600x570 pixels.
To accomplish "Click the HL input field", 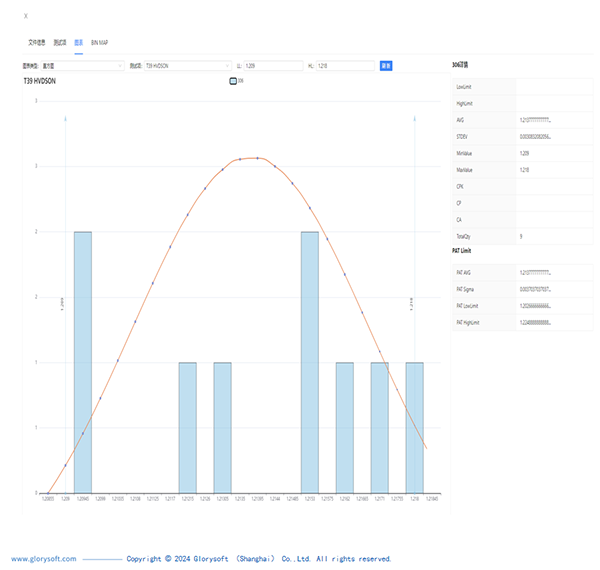I will (345, 66).
